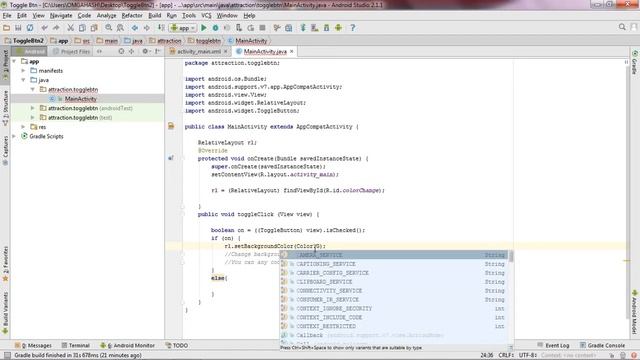640x360 pixels.
Task: Switch to the activity_main.xml editor tab
Action: pos(198,51)
